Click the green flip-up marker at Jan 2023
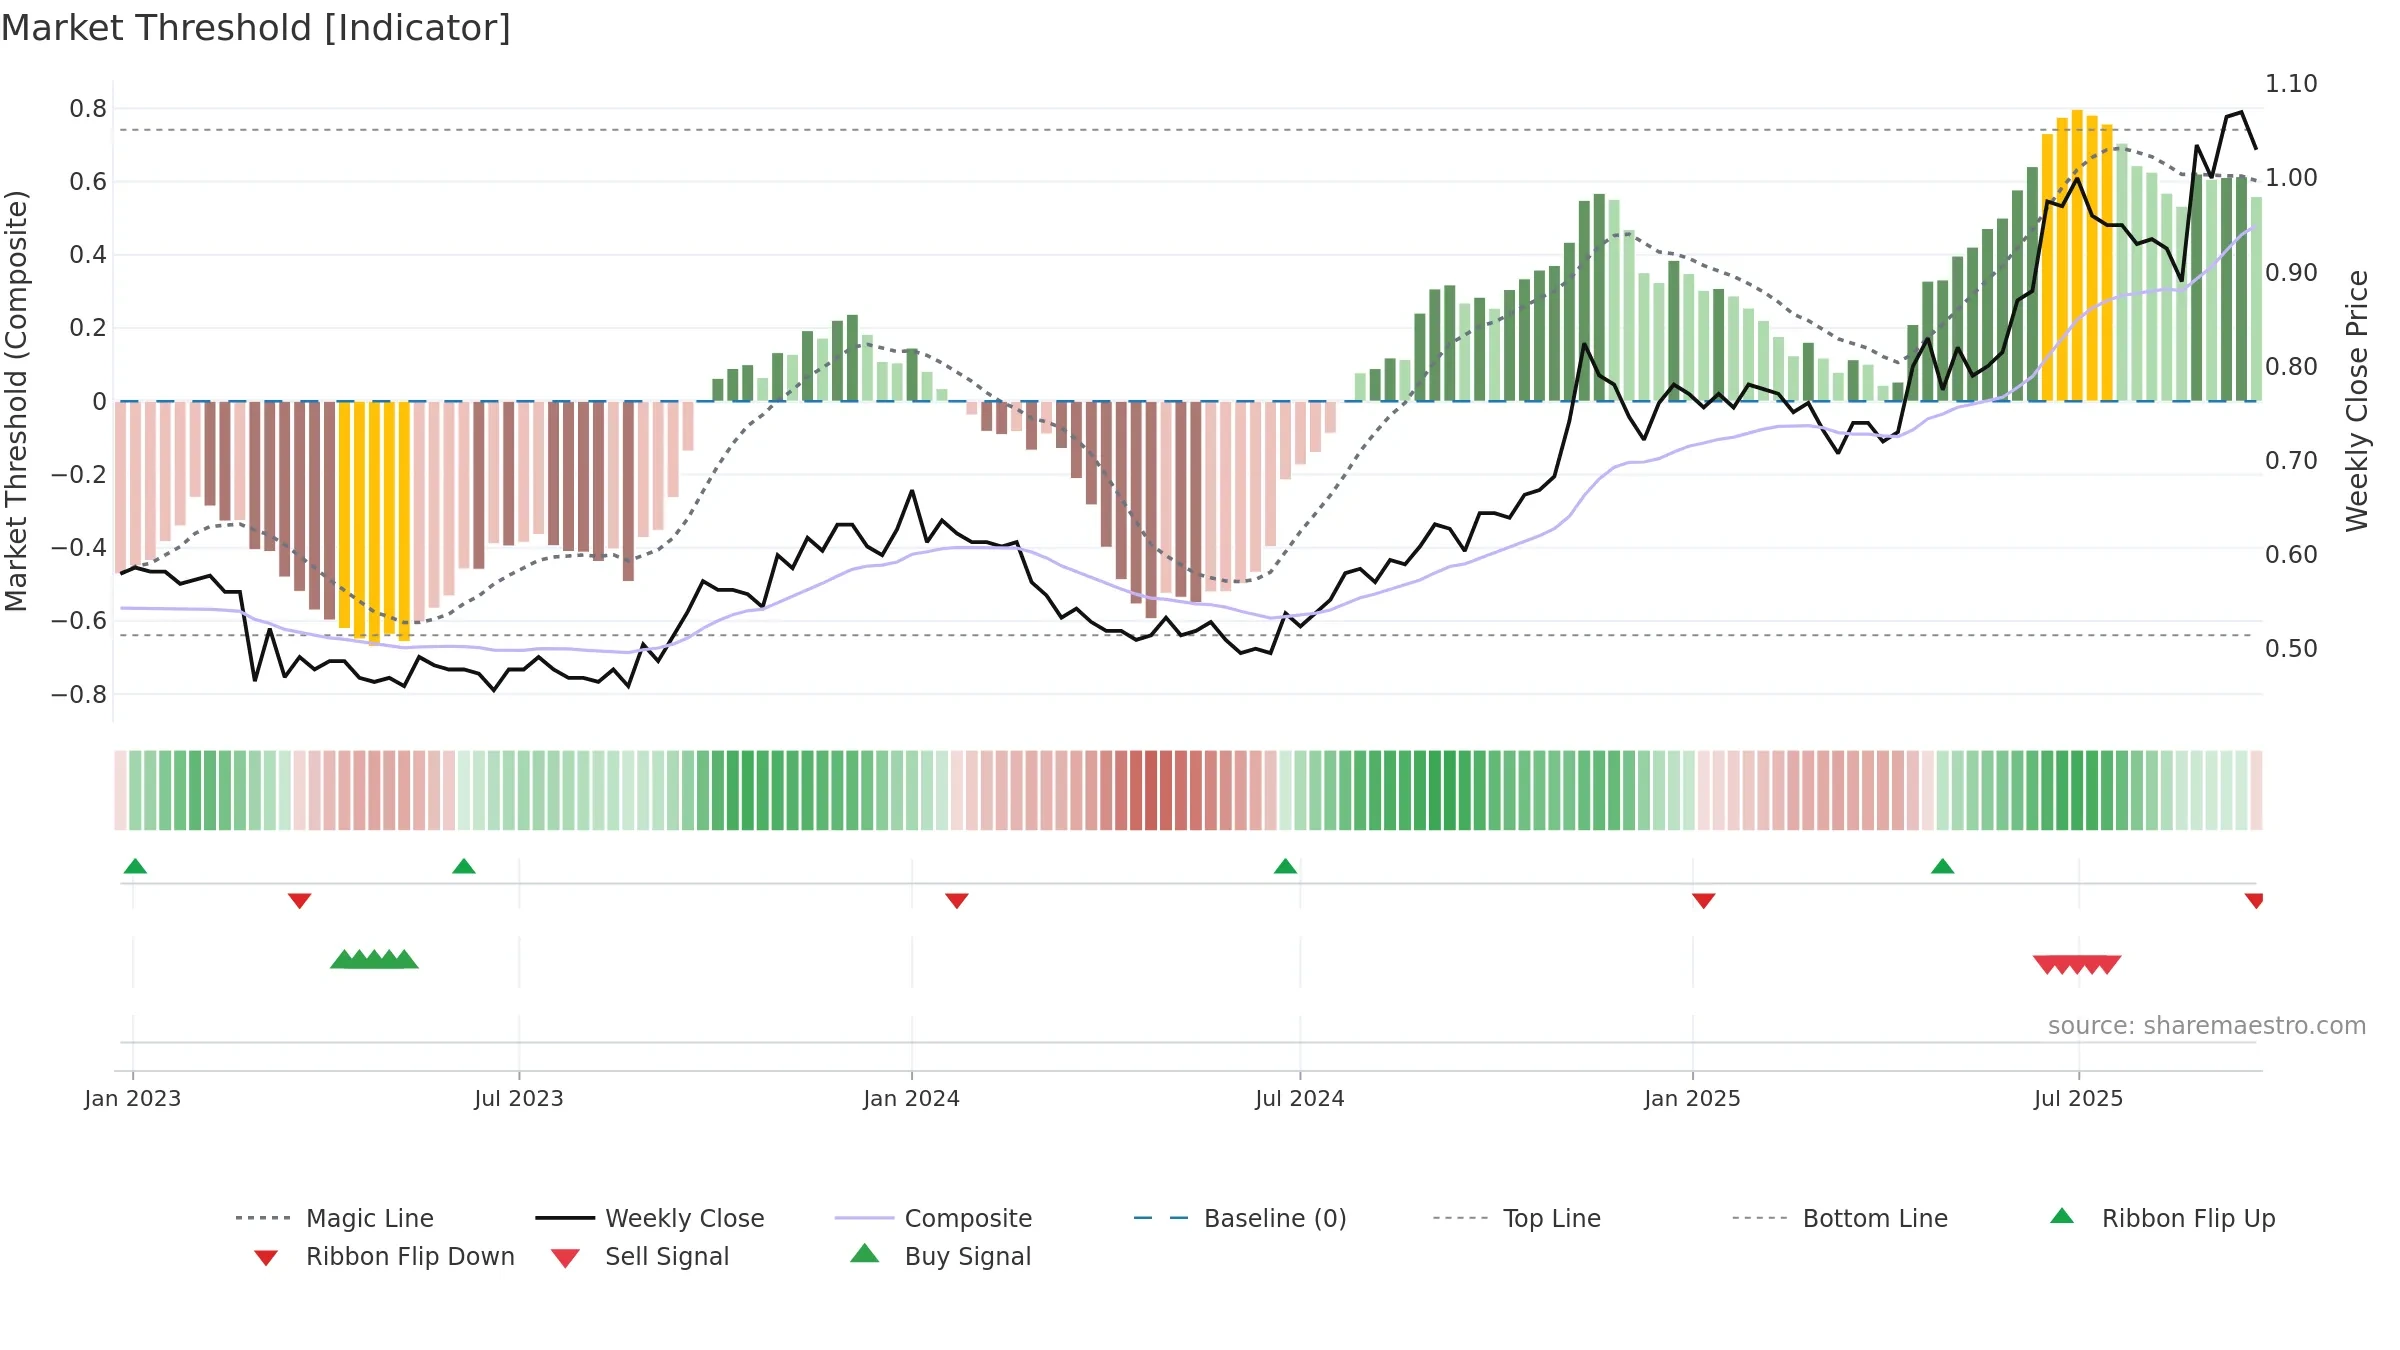Viewport: 2400px width, 1350px height. tap(135, 866)
